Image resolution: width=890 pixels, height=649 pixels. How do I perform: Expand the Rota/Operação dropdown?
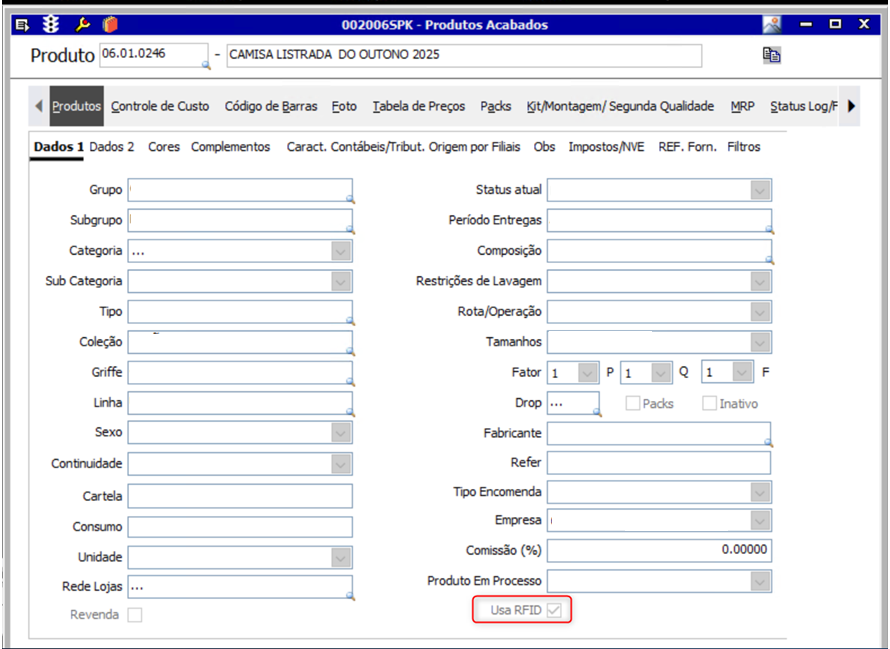point(760,312)
